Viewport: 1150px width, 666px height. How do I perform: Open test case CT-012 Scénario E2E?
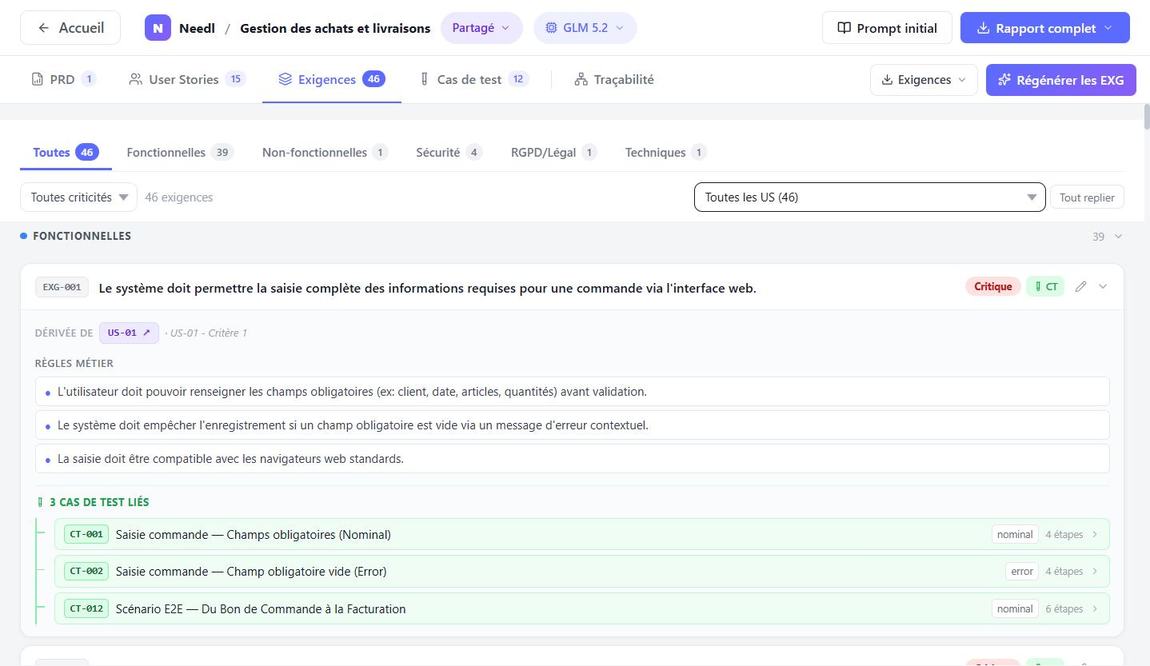point(582,609)
